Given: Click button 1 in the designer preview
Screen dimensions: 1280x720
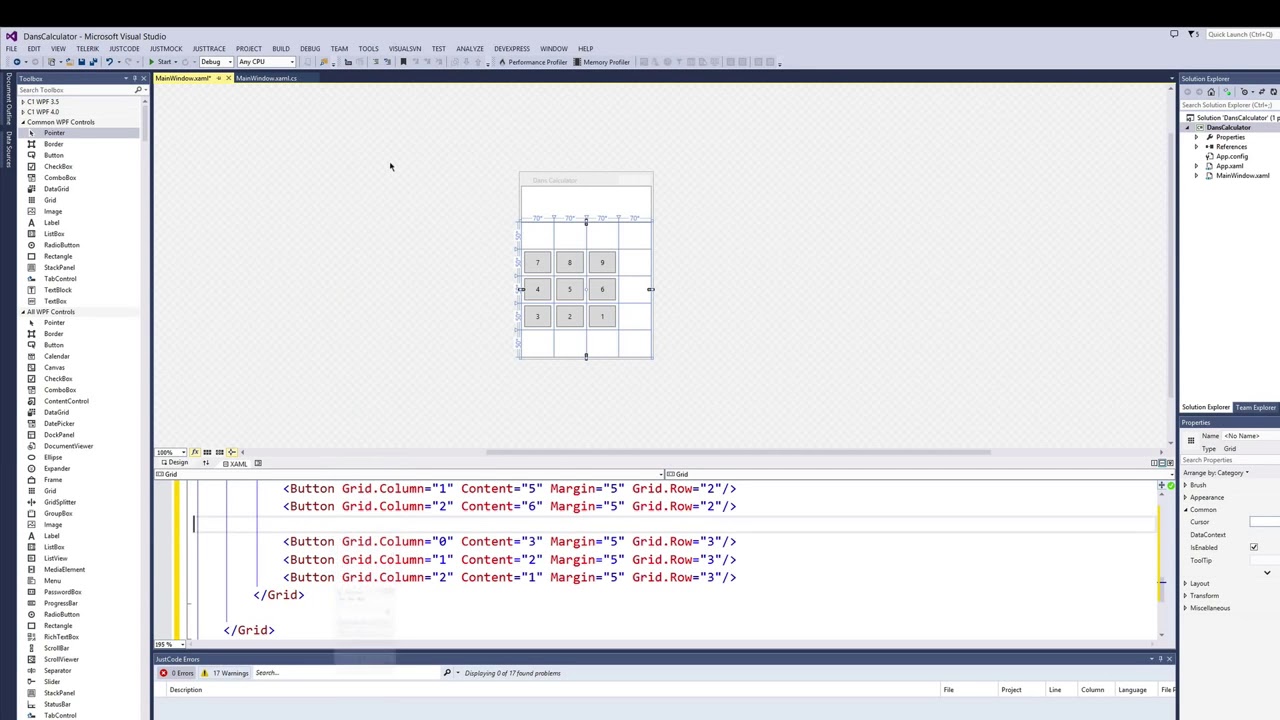Looking at the screenshot, I should (602, 317).
